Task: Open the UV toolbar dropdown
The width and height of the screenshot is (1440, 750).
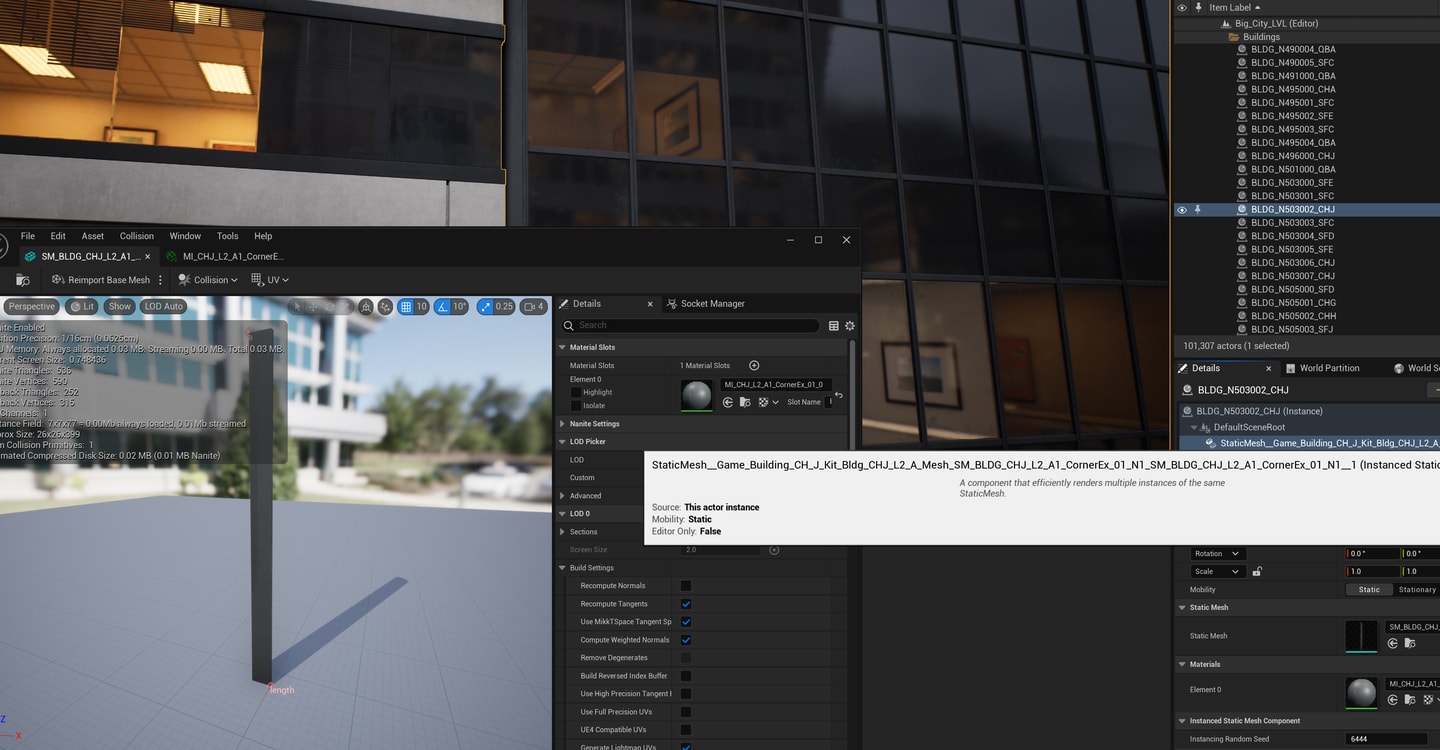Action: coord(270,280)
